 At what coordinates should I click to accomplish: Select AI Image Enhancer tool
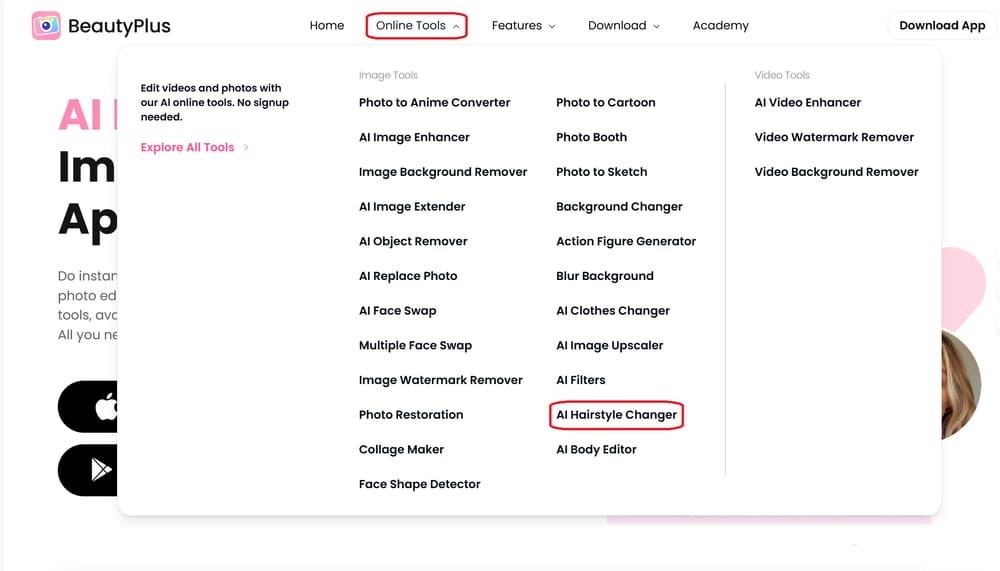[x=414, y=137]
